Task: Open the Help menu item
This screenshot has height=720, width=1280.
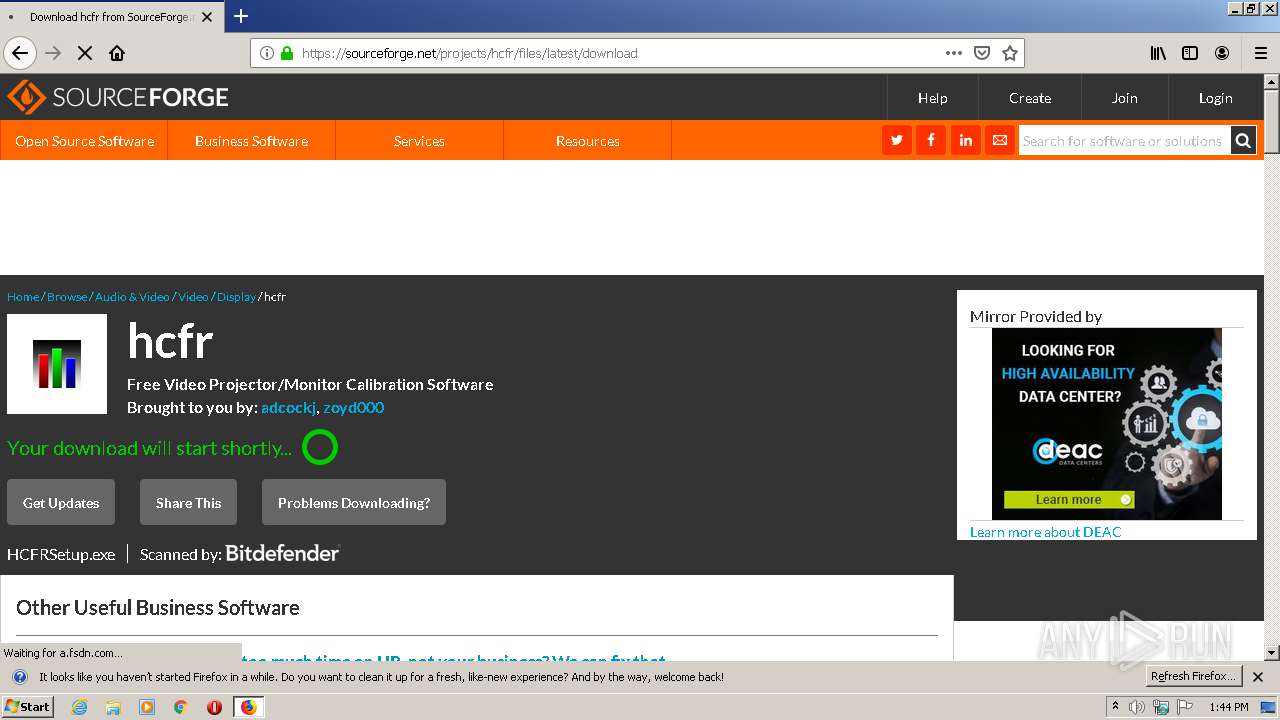Action: (x=932, y=98)
